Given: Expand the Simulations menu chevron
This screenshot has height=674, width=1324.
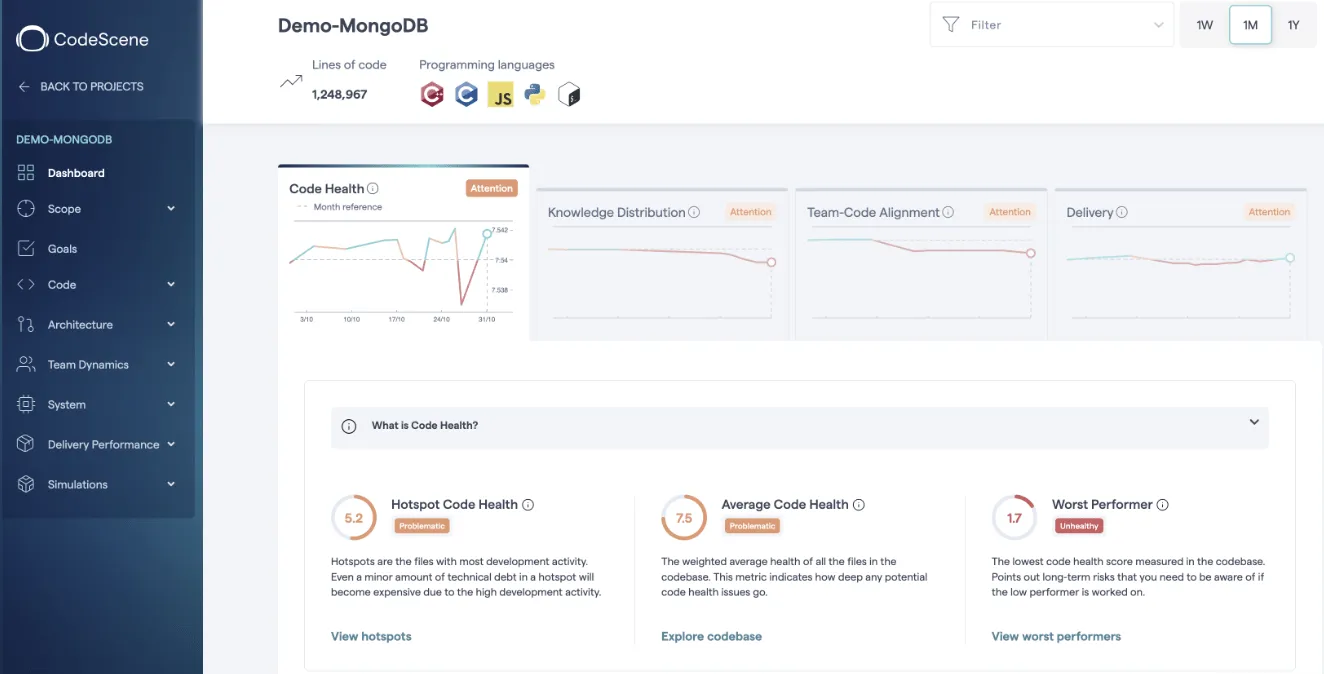Looking at the screenshot, I should [x=171, y=484].
